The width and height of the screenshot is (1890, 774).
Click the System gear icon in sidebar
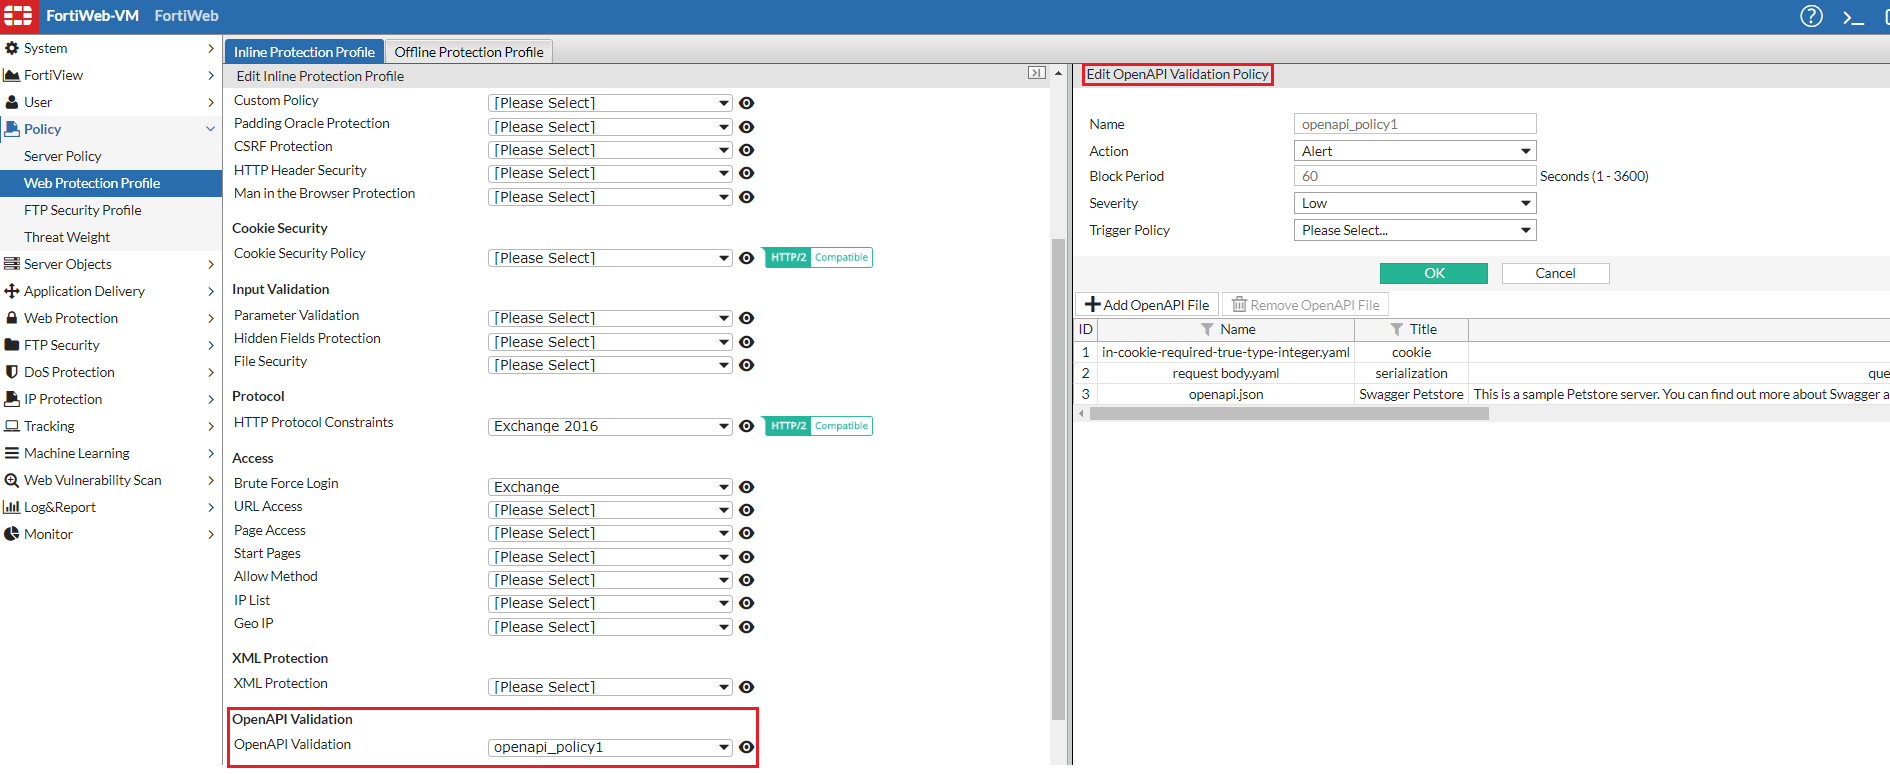coord(12,48)
